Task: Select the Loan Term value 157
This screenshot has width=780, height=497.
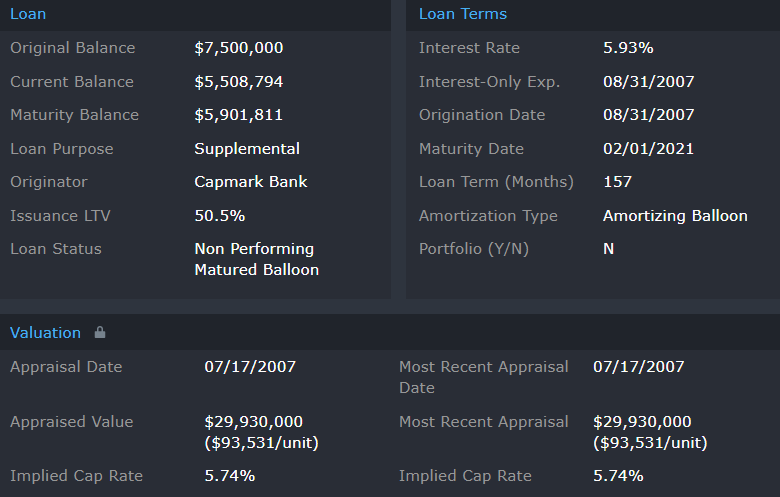Action: click(618, 182)
